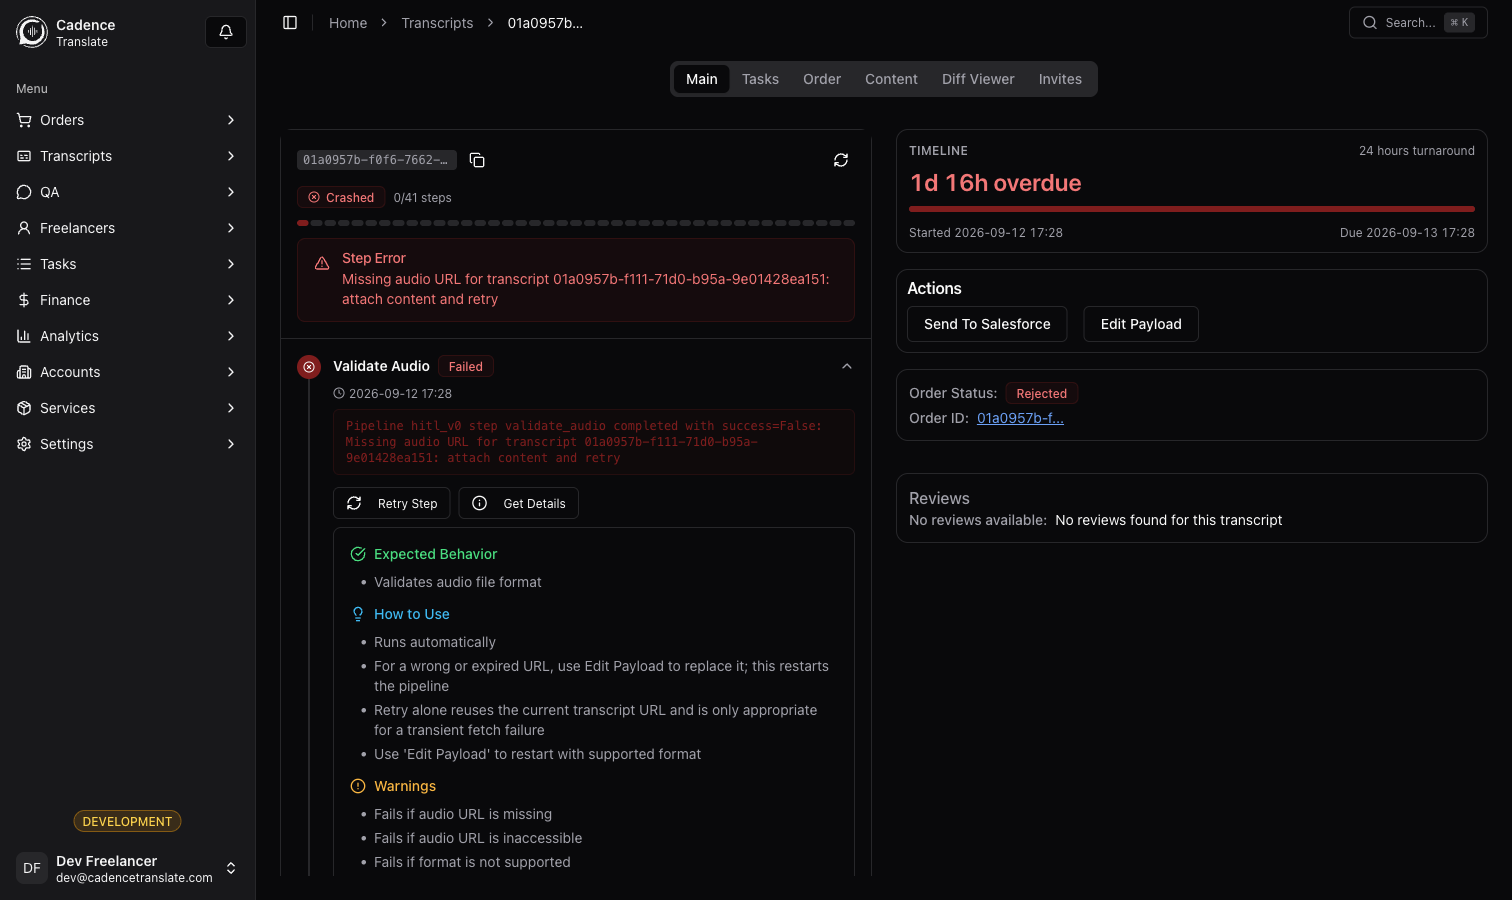This screenshot has height=900, width=1512.
Task: Click Send To Salesforce button
Action: click(x=987, y=324)
